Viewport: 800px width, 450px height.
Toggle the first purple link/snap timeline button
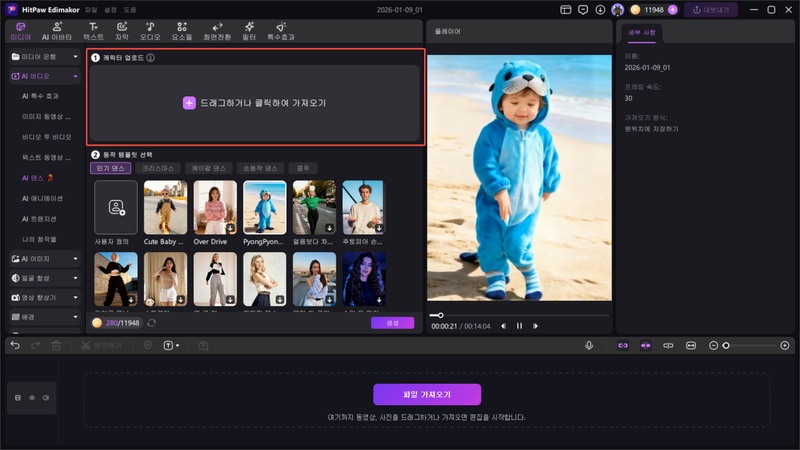623,345
